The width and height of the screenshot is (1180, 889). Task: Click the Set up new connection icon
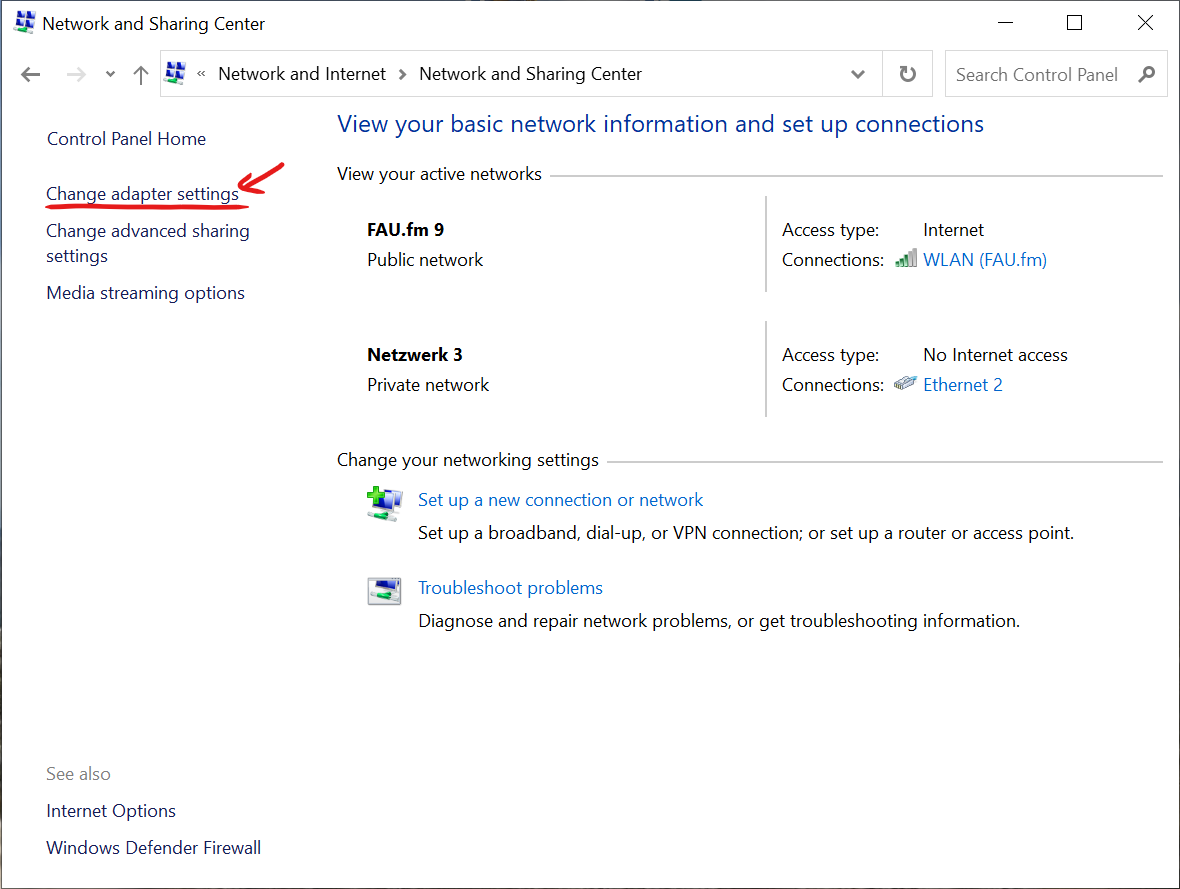(x=383, y=502)
